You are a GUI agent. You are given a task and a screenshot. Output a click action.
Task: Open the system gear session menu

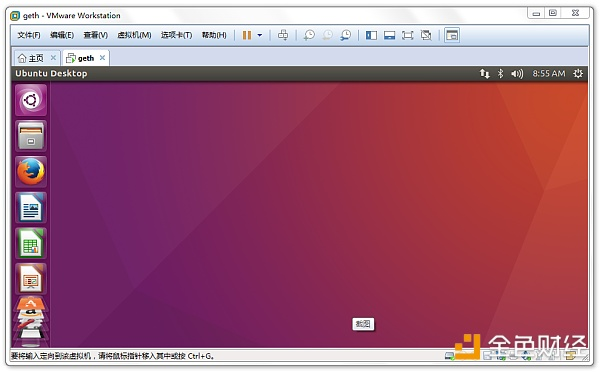pyautogui.click(x=578, y=73)
